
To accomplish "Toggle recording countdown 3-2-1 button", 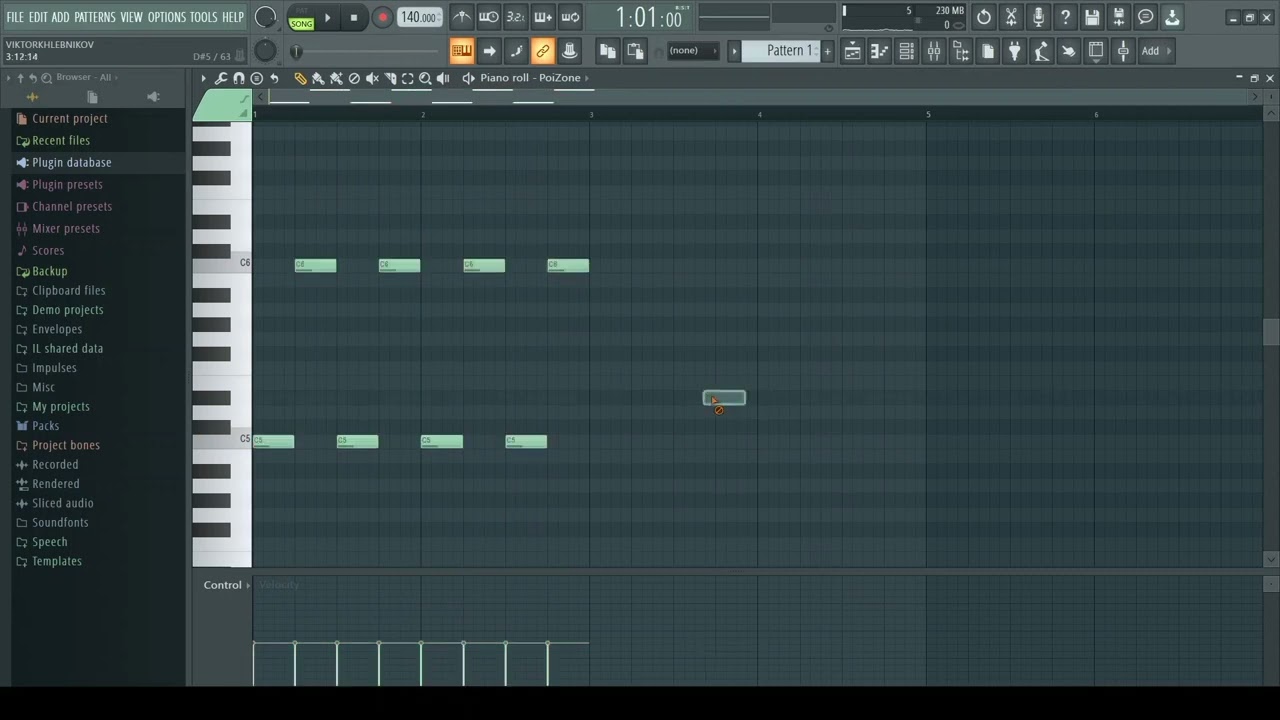I will click(516, 17).
